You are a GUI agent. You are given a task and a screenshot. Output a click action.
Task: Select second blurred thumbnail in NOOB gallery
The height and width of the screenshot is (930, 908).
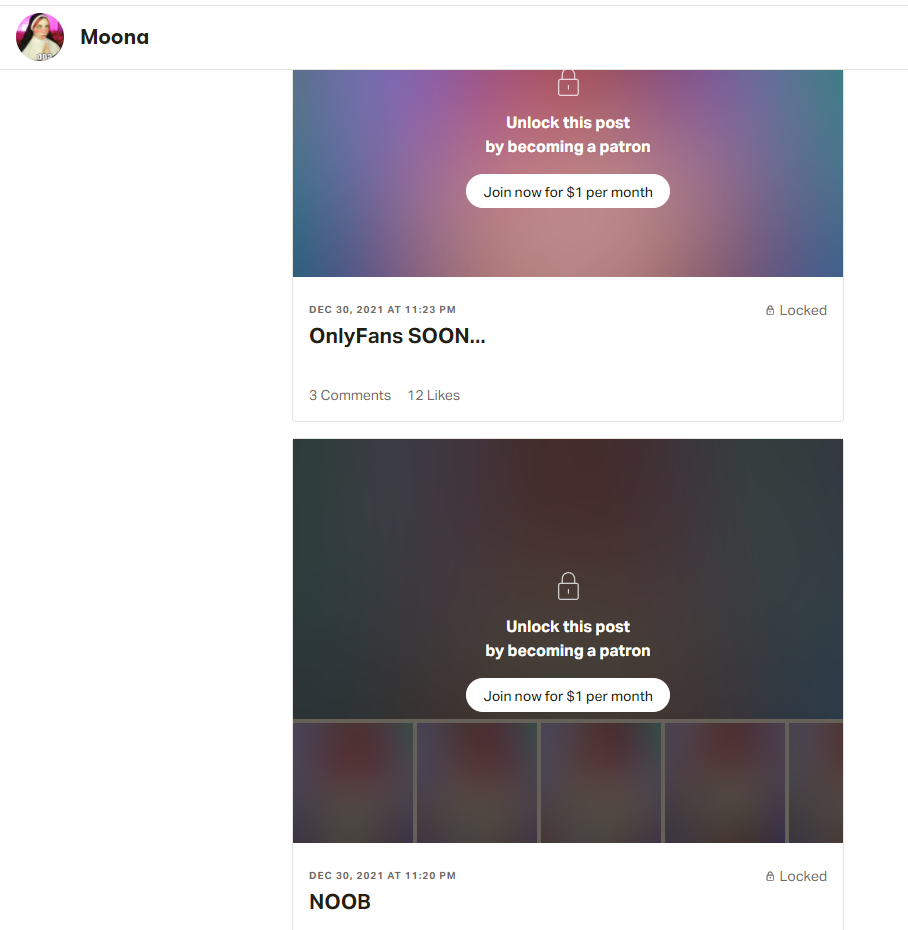point(477,782)
